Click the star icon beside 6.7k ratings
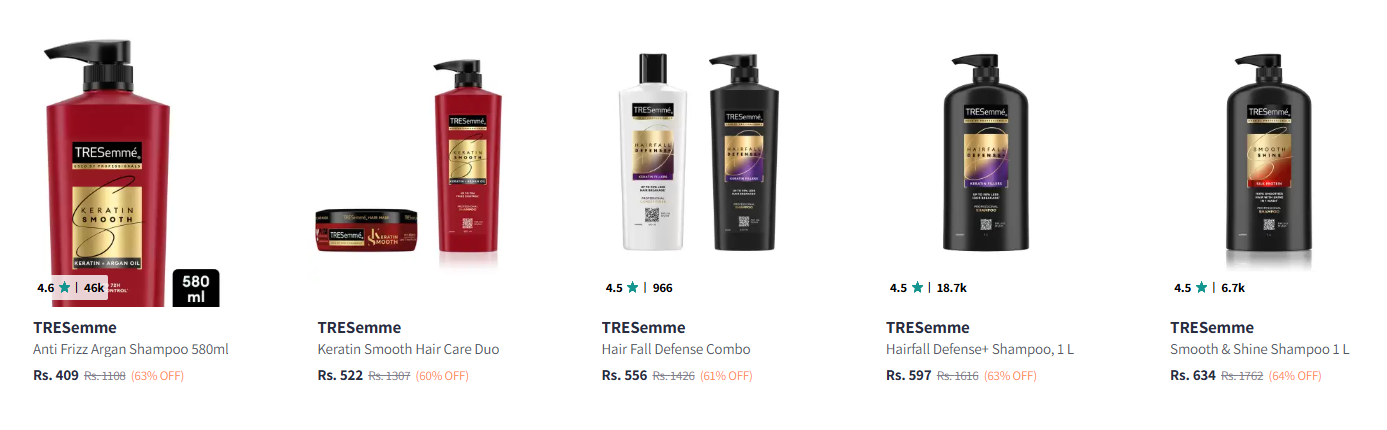Screen dimensions: 1387x430 1200,288
